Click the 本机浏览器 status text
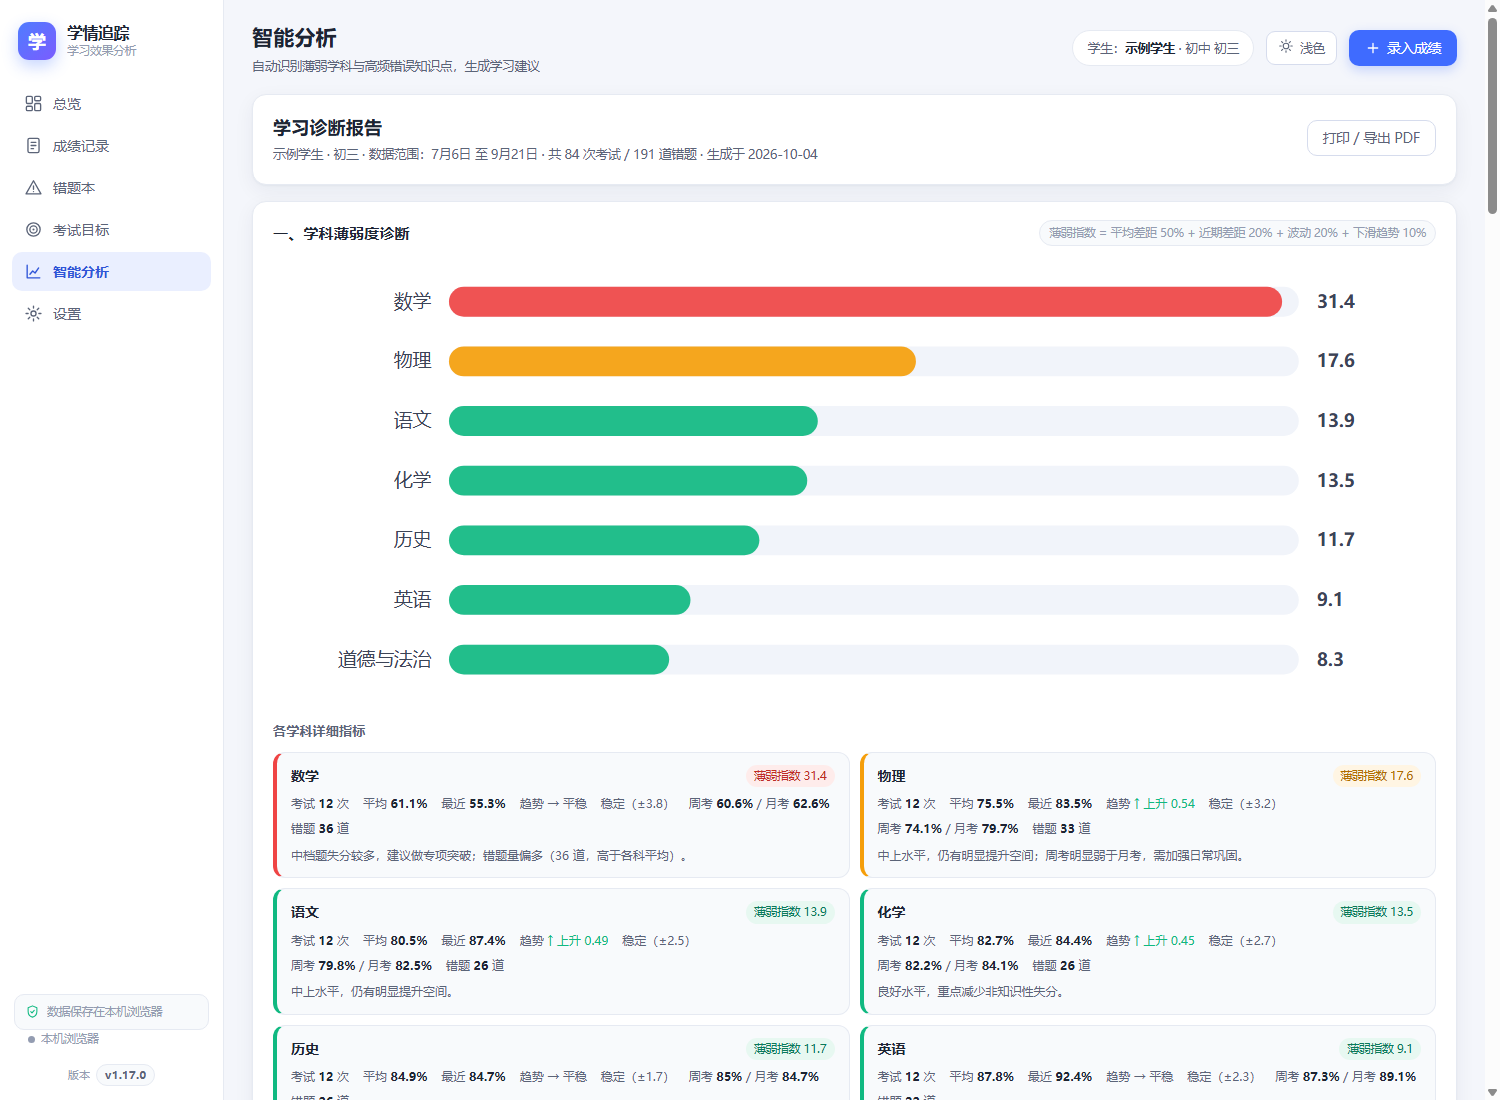 coord(70,1039)
